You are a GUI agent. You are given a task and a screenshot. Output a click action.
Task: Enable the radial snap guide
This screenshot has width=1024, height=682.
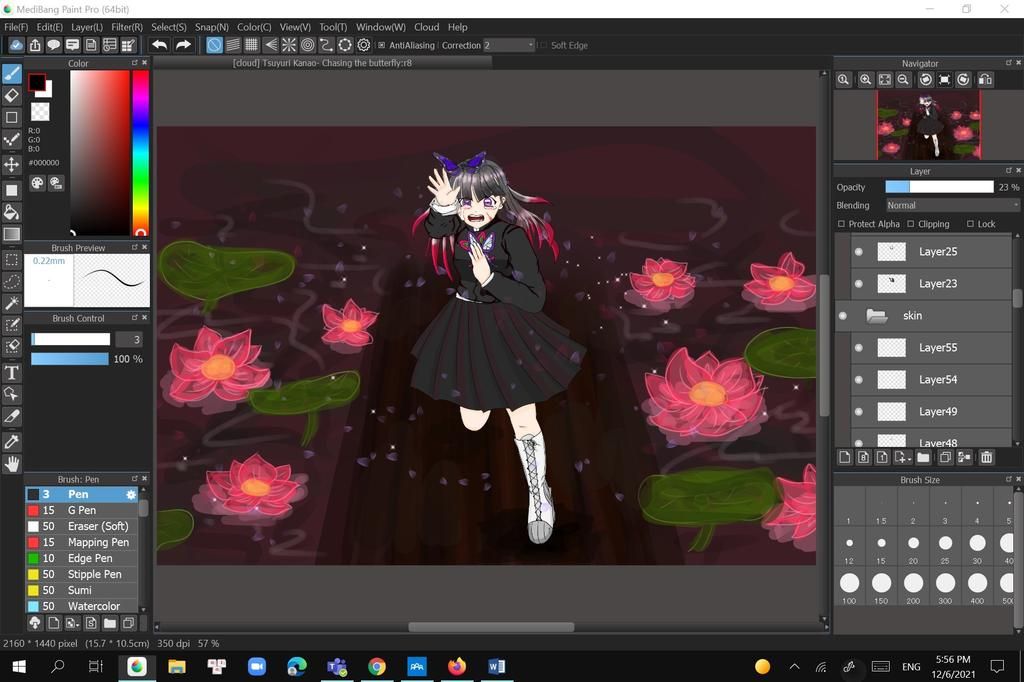click(x=289, y=45)
